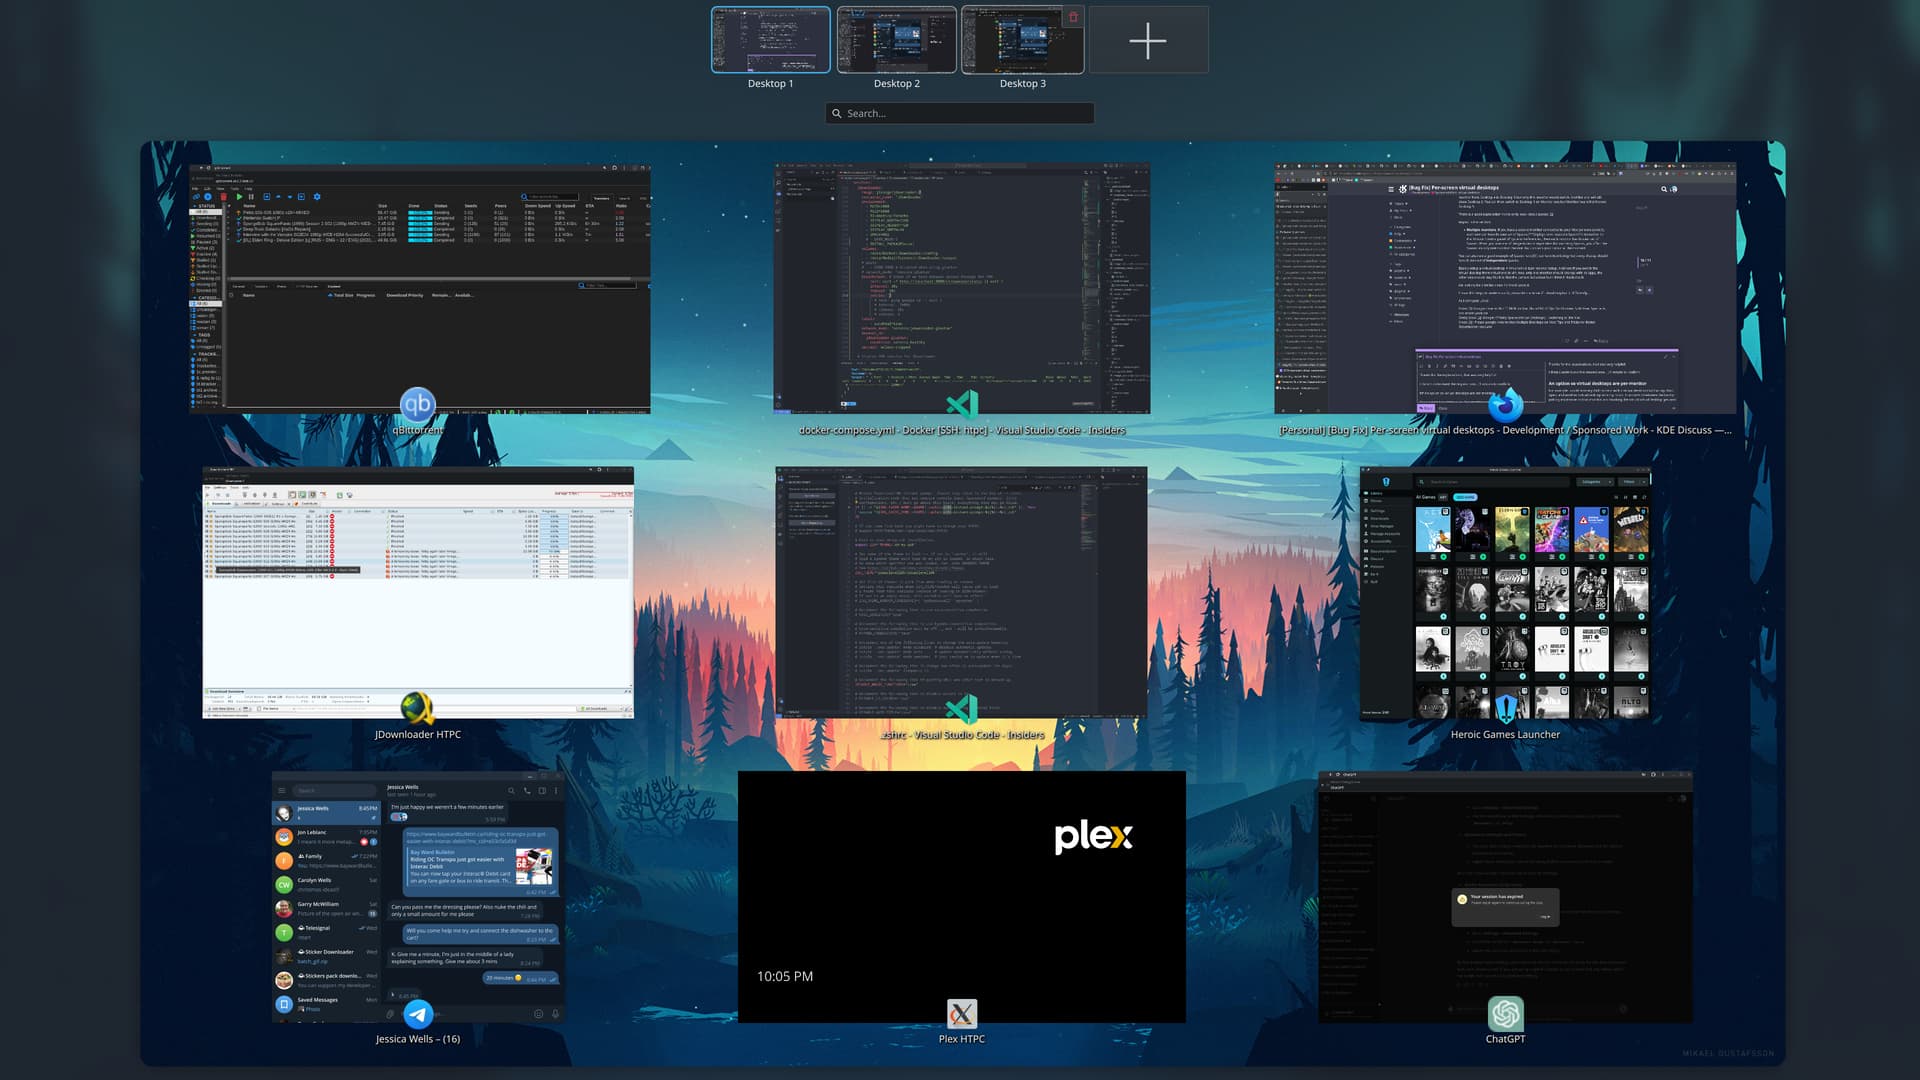The width and height of the screenshot is (1920, 1080).
Task: Activate the .zshrc Visual Studio Code window
Action: click(961, 590)
